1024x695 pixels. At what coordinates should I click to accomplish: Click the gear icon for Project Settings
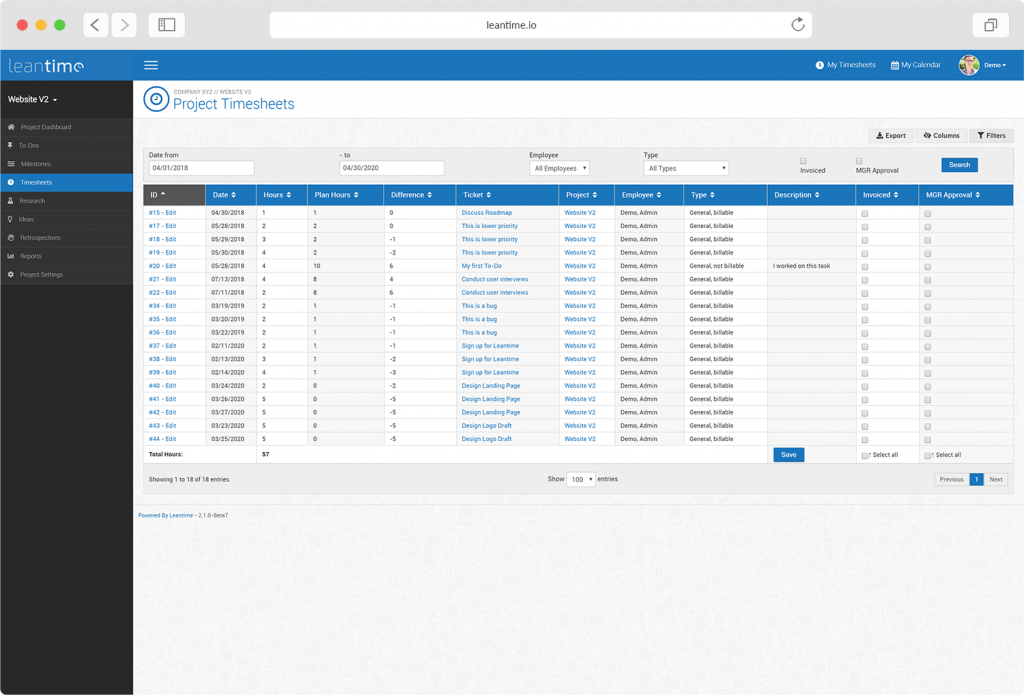(x=11, y=274)
